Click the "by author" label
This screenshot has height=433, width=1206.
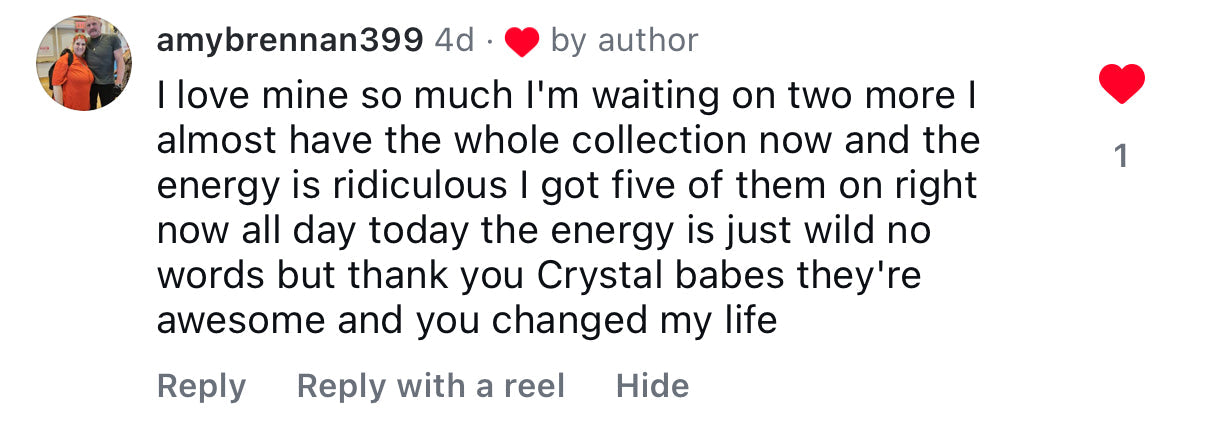(x=624, y=40)
